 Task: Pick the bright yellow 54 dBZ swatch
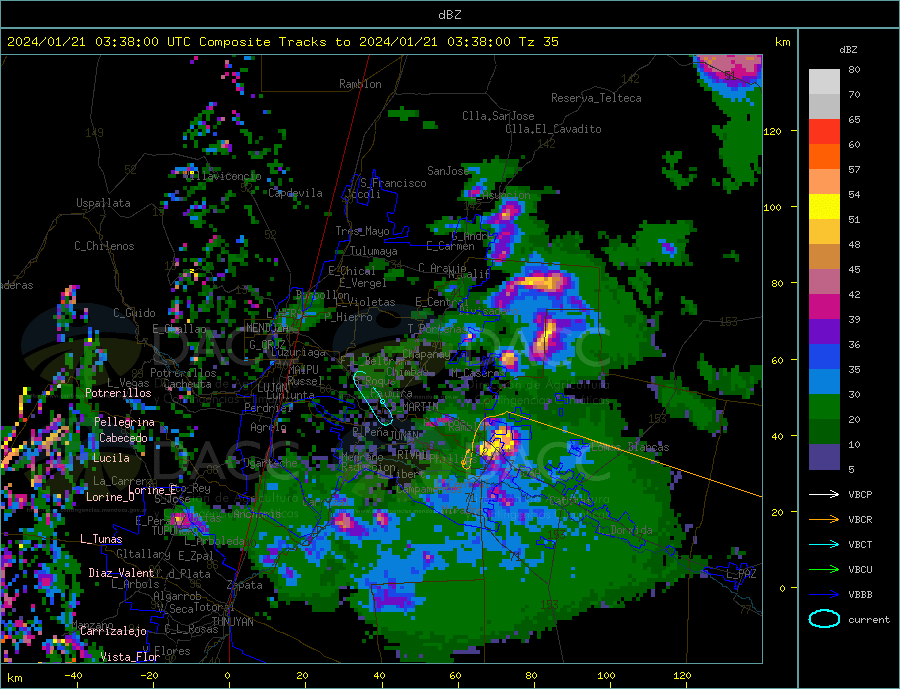tap(824, 207)
